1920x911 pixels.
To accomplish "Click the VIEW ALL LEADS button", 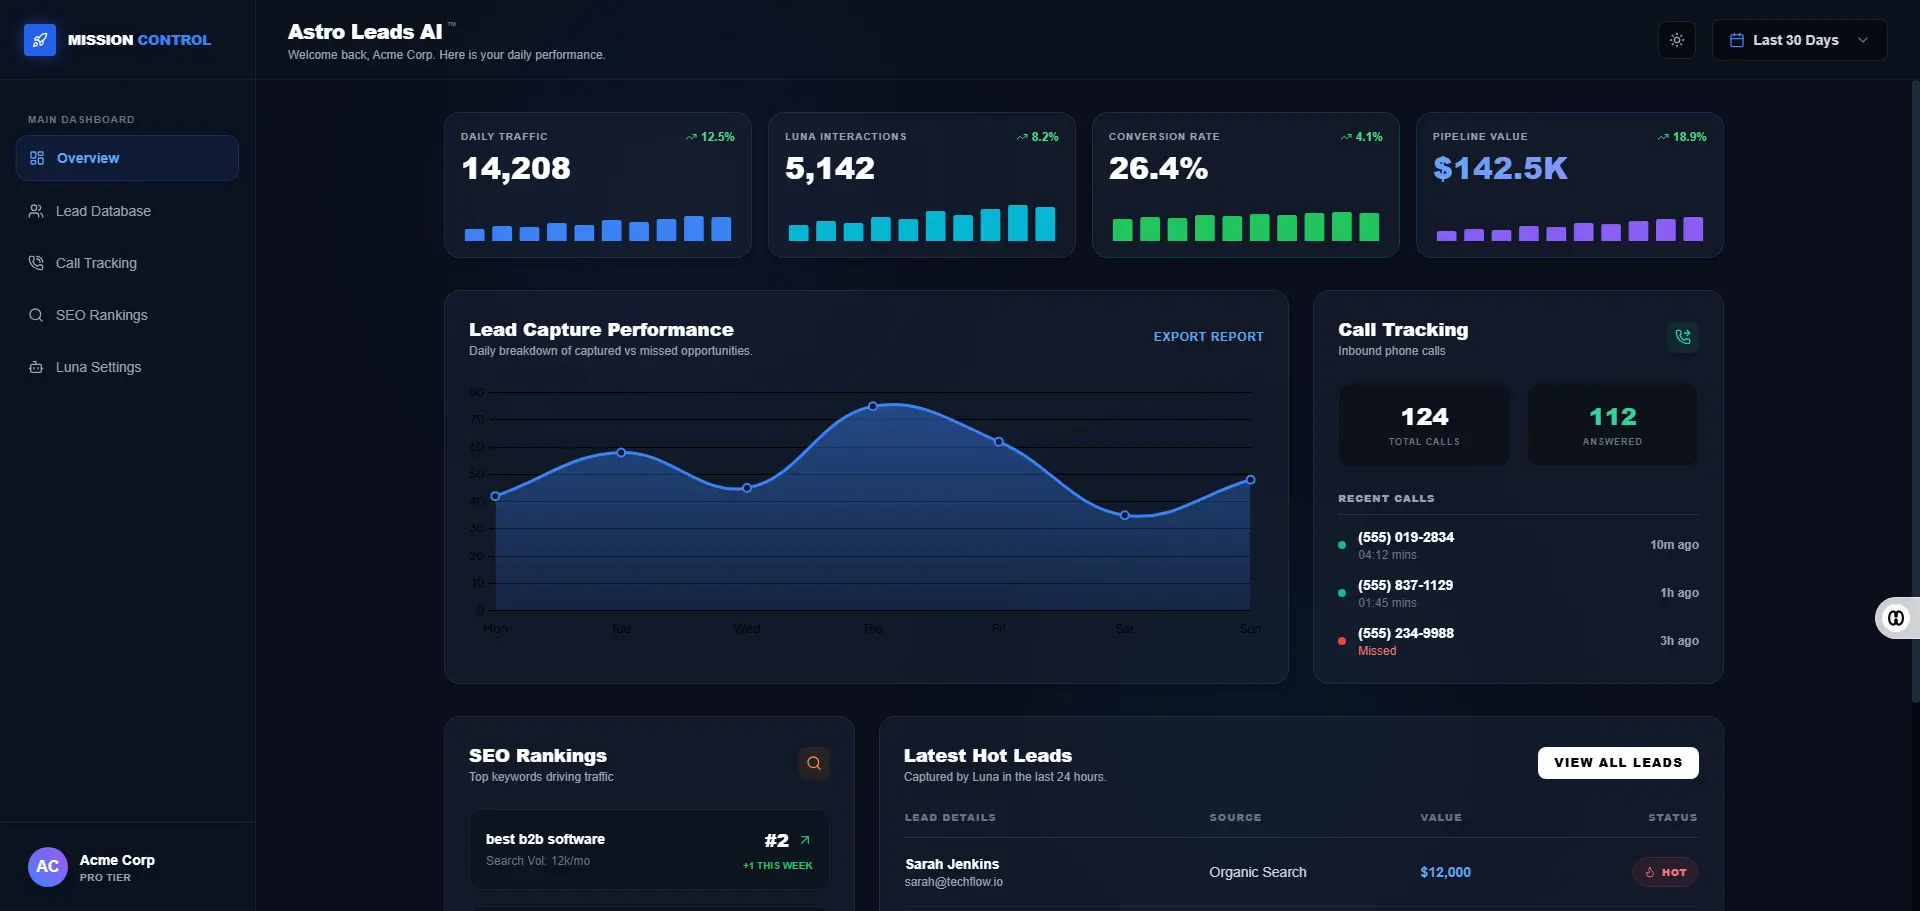I will point(1617,762).
